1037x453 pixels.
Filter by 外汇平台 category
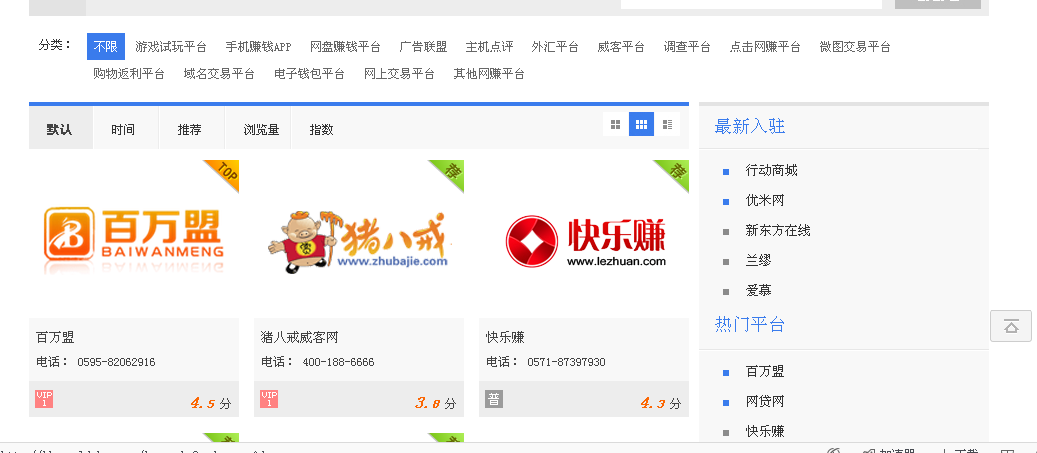click(555, 47)
